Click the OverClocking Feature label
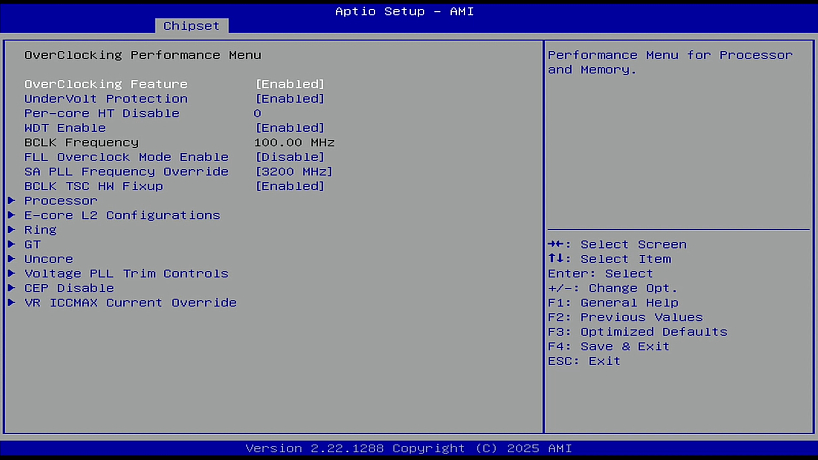 tap(106, 84)
